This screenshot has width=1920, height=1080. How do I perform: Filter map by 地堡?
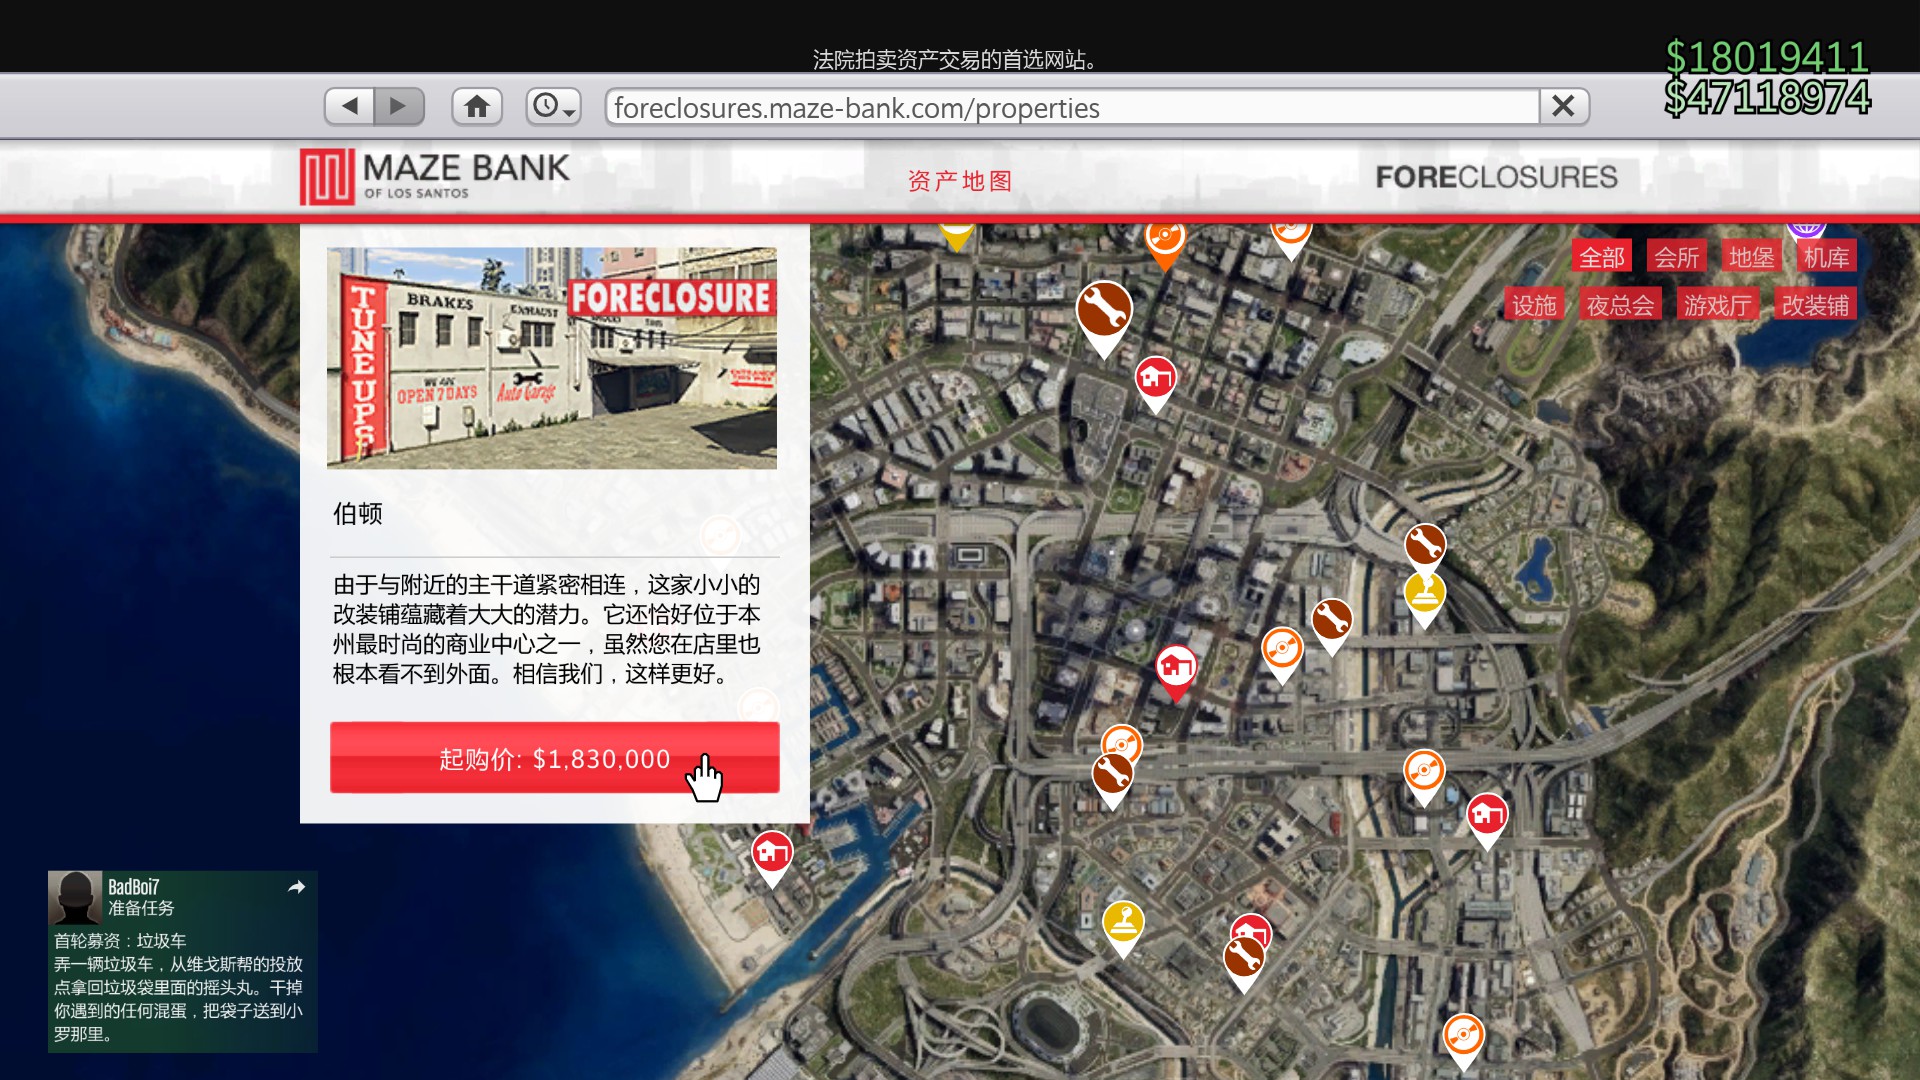[x=1752, y=257]
